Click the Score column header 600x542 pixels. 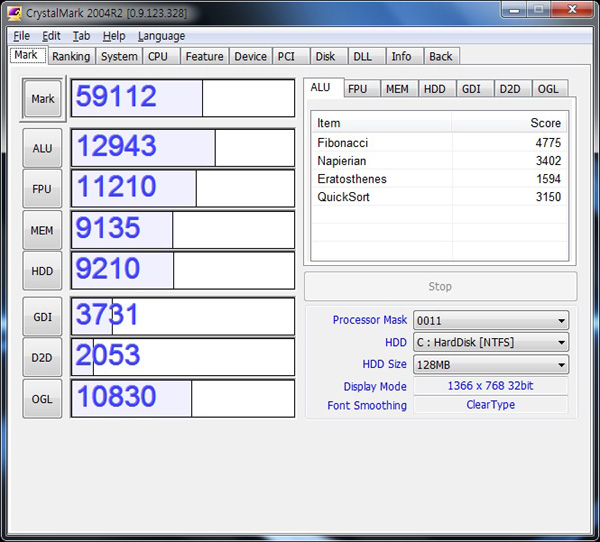tap(509, 123)
